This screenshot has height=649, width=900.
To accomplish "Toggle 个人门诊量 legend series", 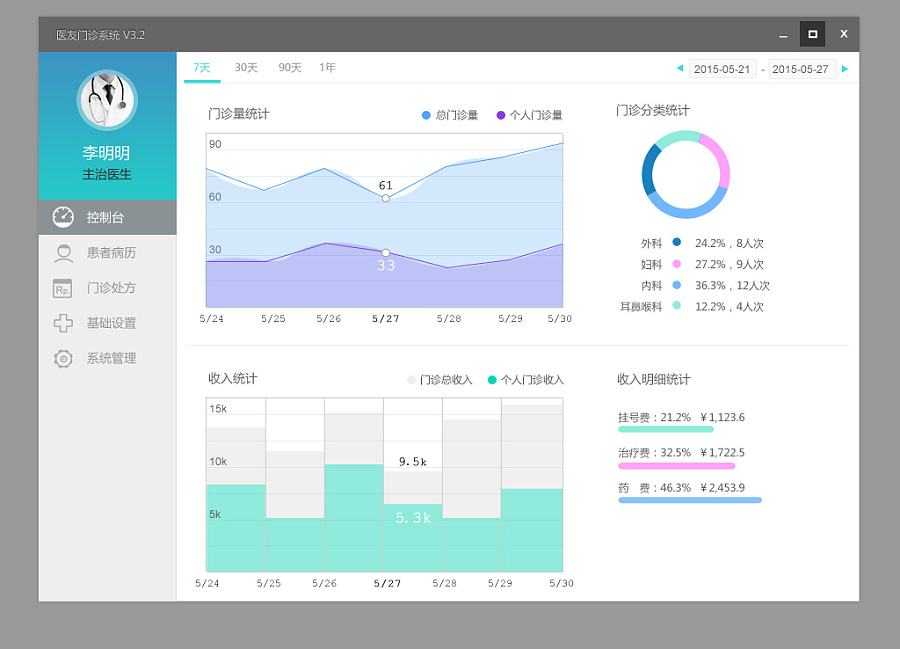I will (x=529, y=115).
